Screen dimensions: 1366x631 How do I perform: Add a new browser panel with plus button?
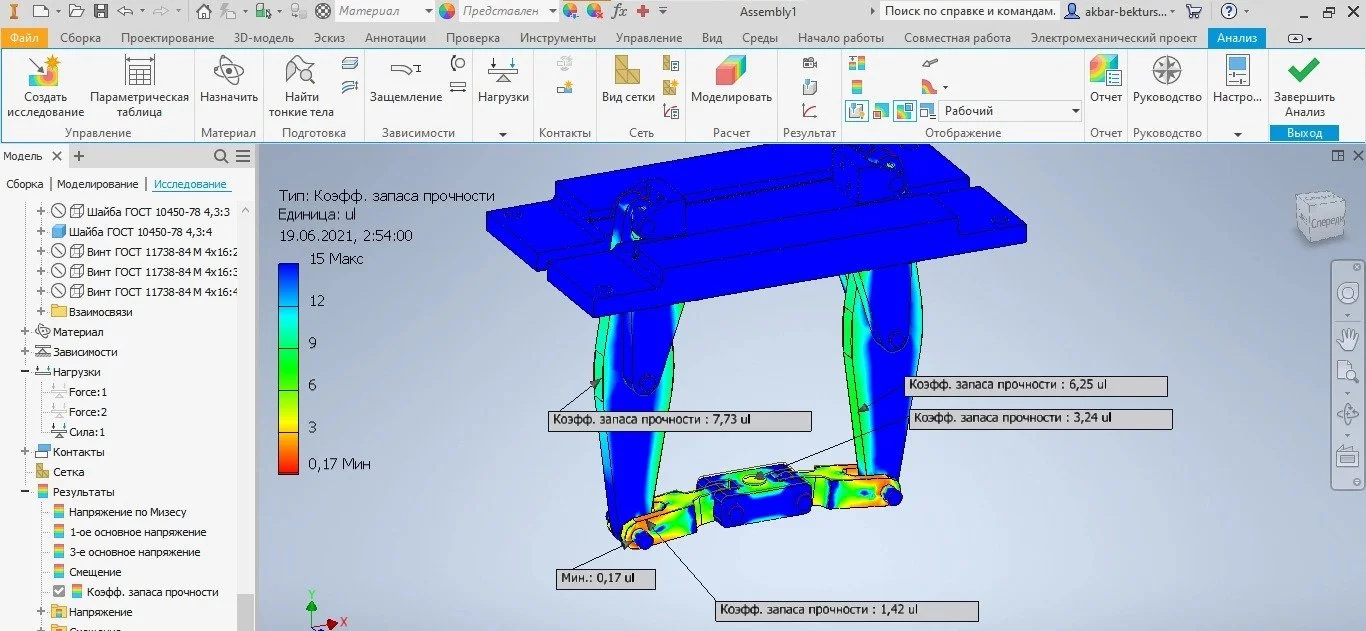(79, 156)
